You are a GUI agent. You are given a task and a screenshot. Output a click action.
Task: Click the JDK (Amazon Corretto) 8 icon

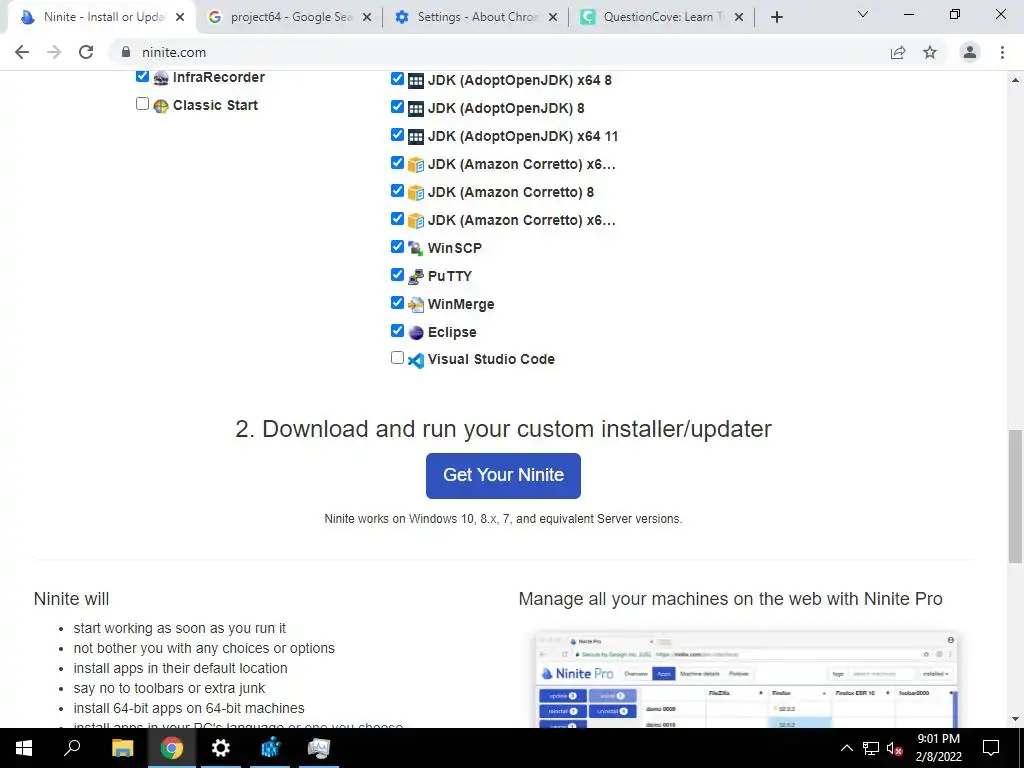[x=416, y=193]
